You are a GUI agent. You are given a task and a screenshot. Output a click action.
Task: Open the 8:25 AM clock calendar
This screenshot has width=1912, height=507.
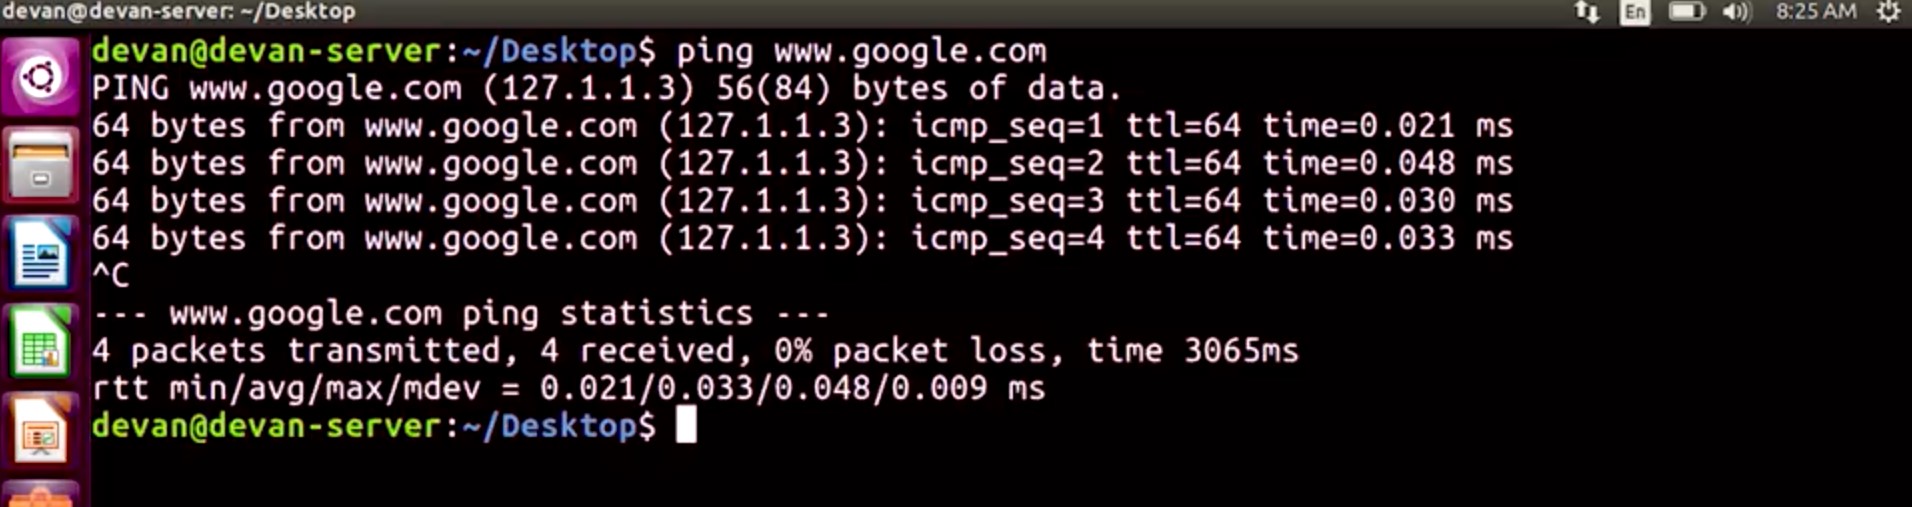point(1816,12)
